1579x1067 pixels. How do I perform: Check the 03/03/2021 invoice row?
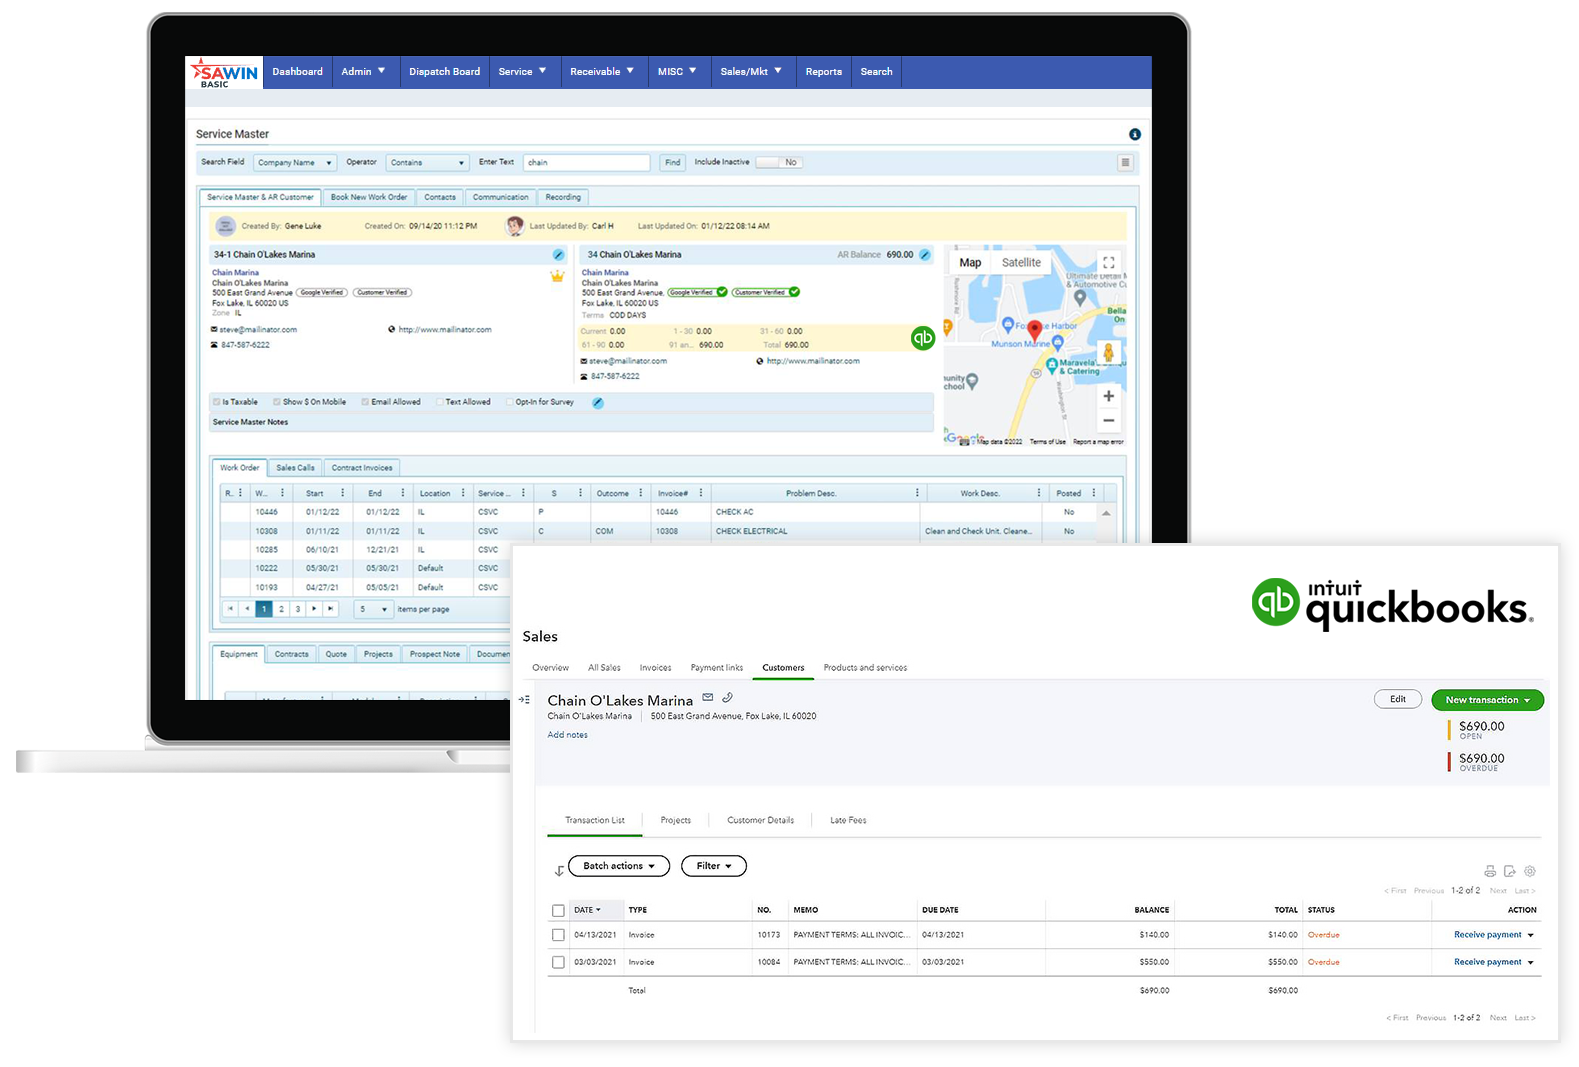(x=558, y=962)
